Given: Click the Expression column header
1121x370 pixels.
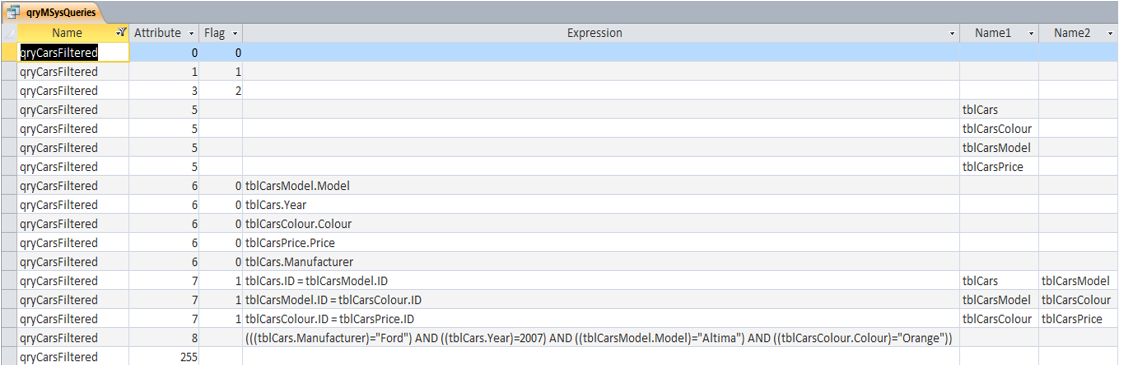Looking at the screenshot, I should pos(594,33).
